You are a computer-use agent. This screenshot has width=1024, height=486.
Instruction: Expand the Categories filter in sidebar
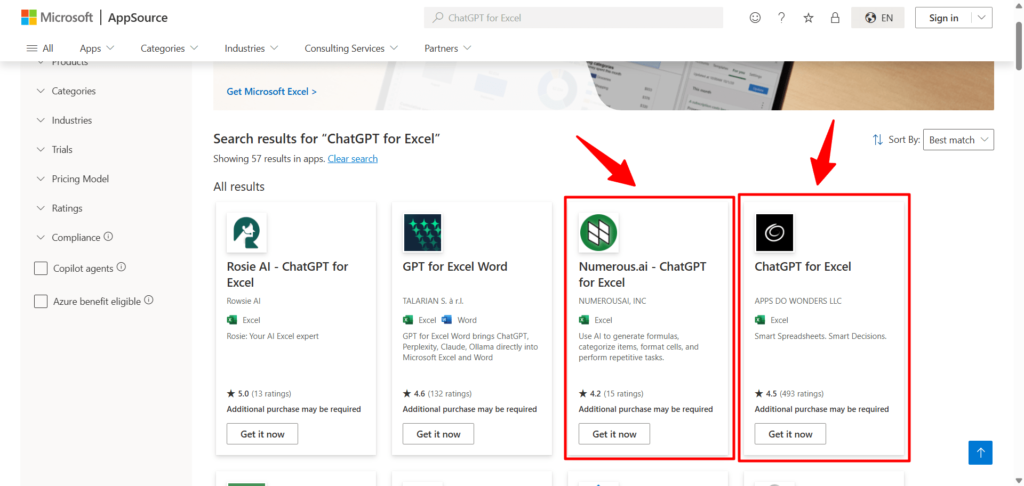pyautogui.click(x=66, y=91)
